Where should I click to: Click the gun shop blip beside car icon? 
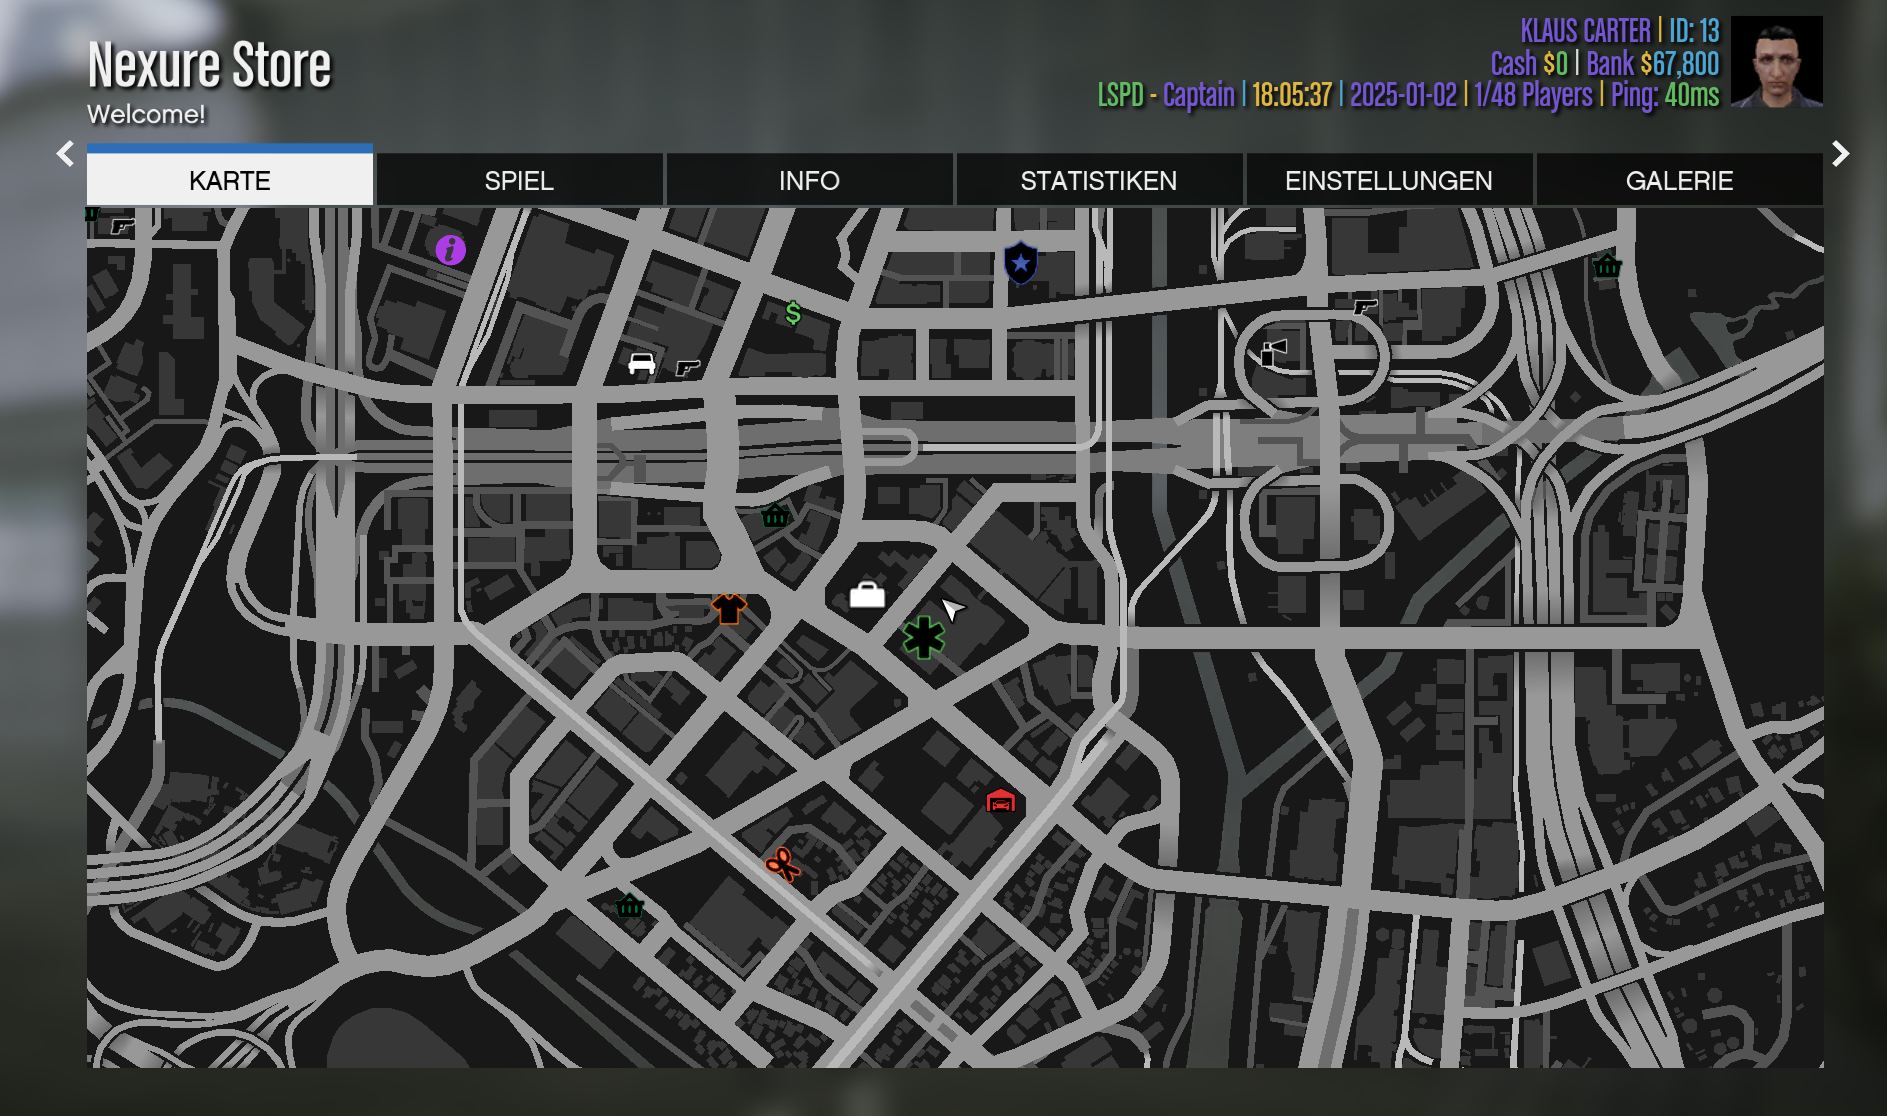(687, 368)
